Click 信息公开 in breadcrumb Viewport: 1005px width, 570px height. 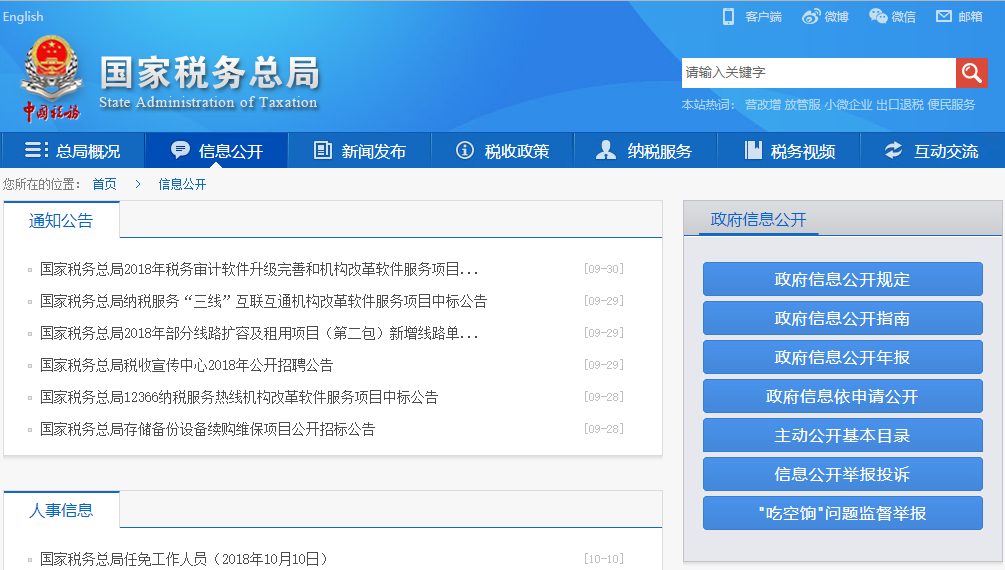click(182, 185)
